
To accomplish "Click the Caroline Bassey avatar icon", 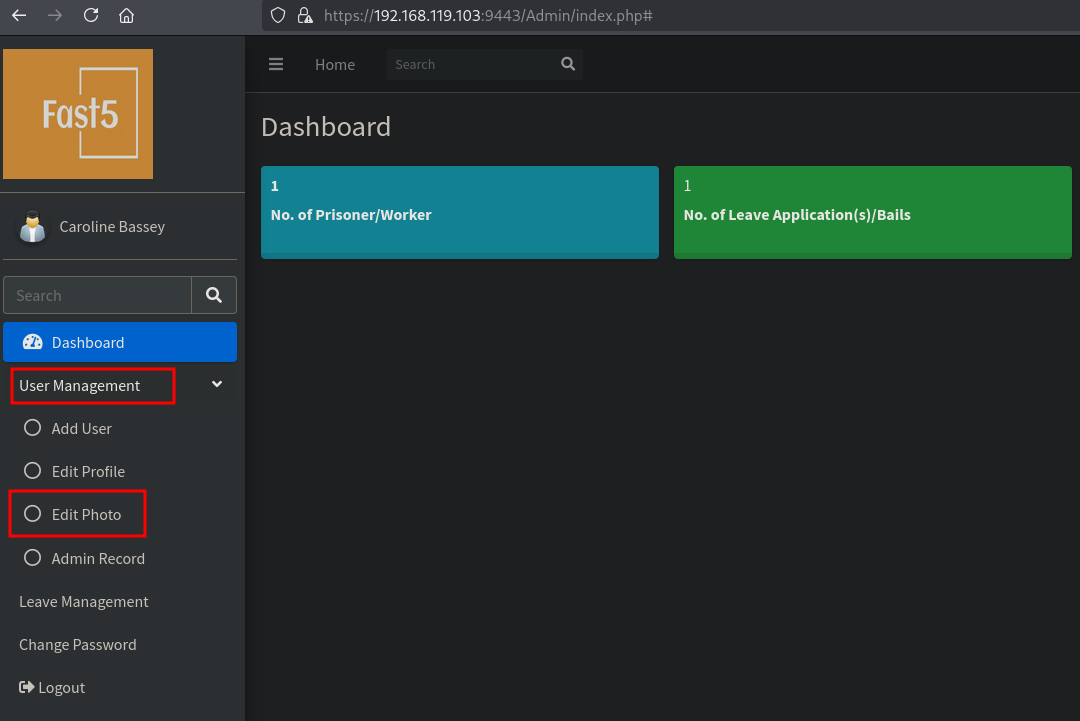I will (x=33, y=227).
